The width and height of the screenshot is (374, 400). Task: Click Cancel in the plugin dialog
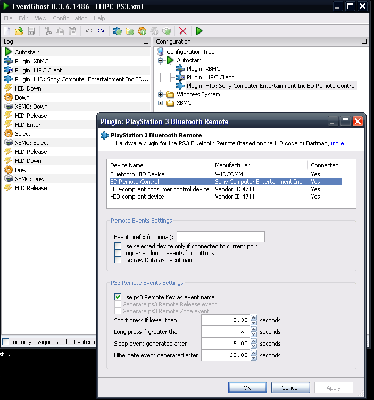click(x=290, y=388)
